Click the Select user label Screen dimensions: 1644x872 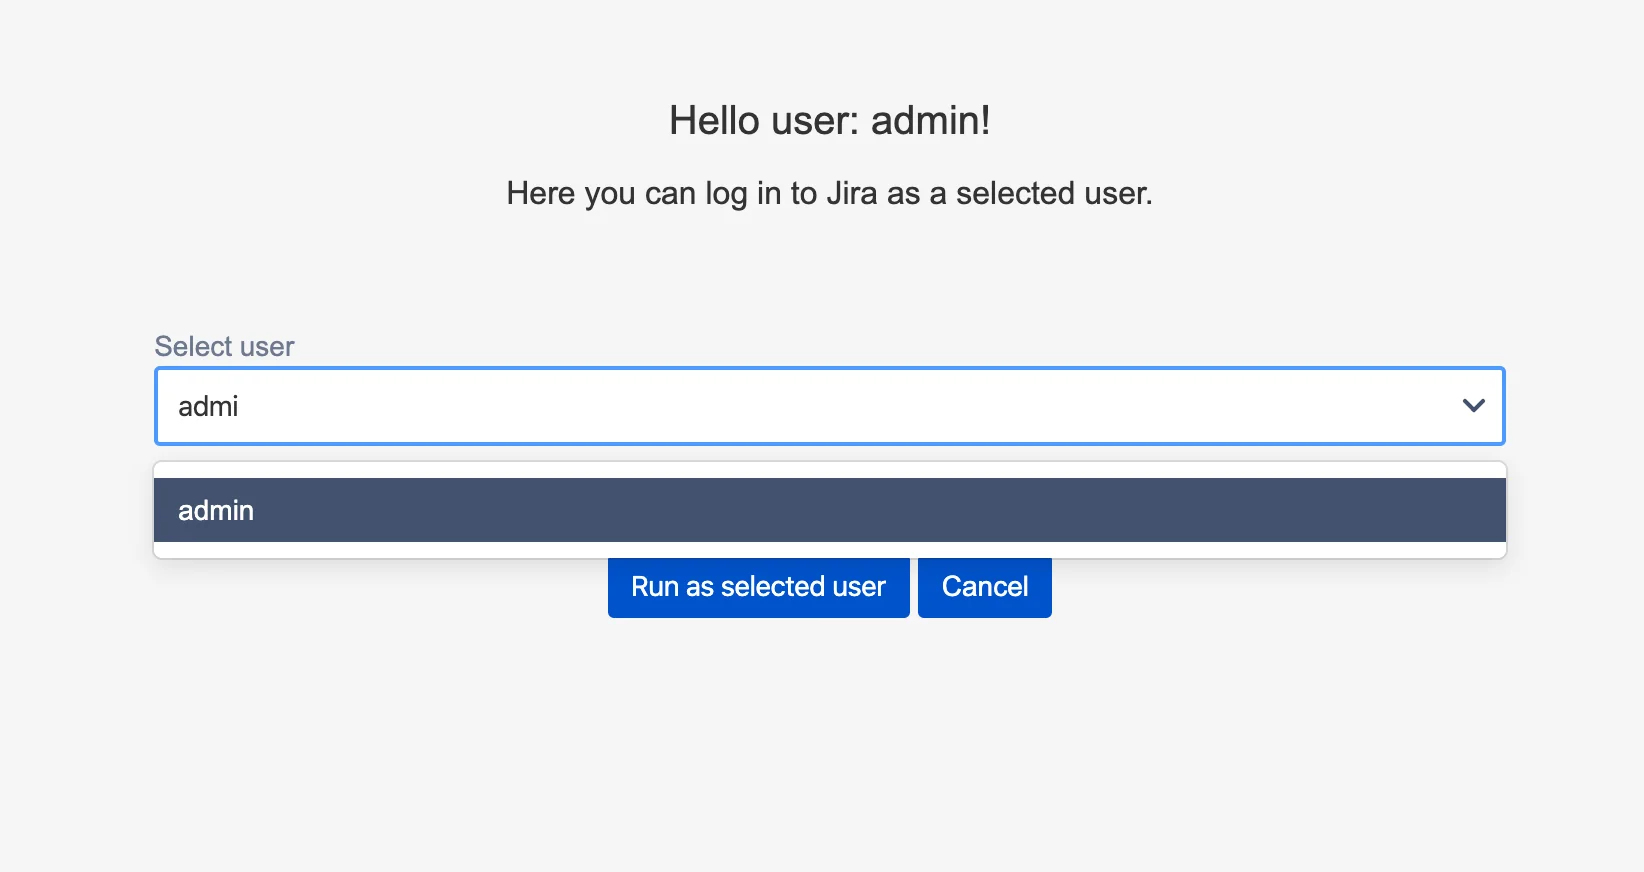[224, 346]
